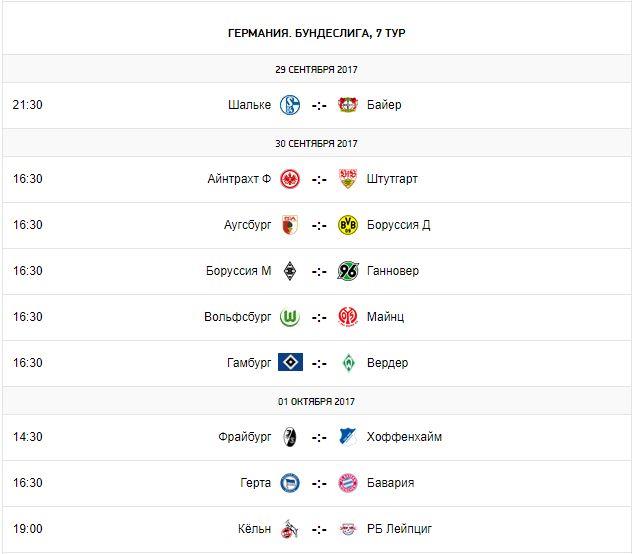Click the Köln club logo

click(290, 529)
